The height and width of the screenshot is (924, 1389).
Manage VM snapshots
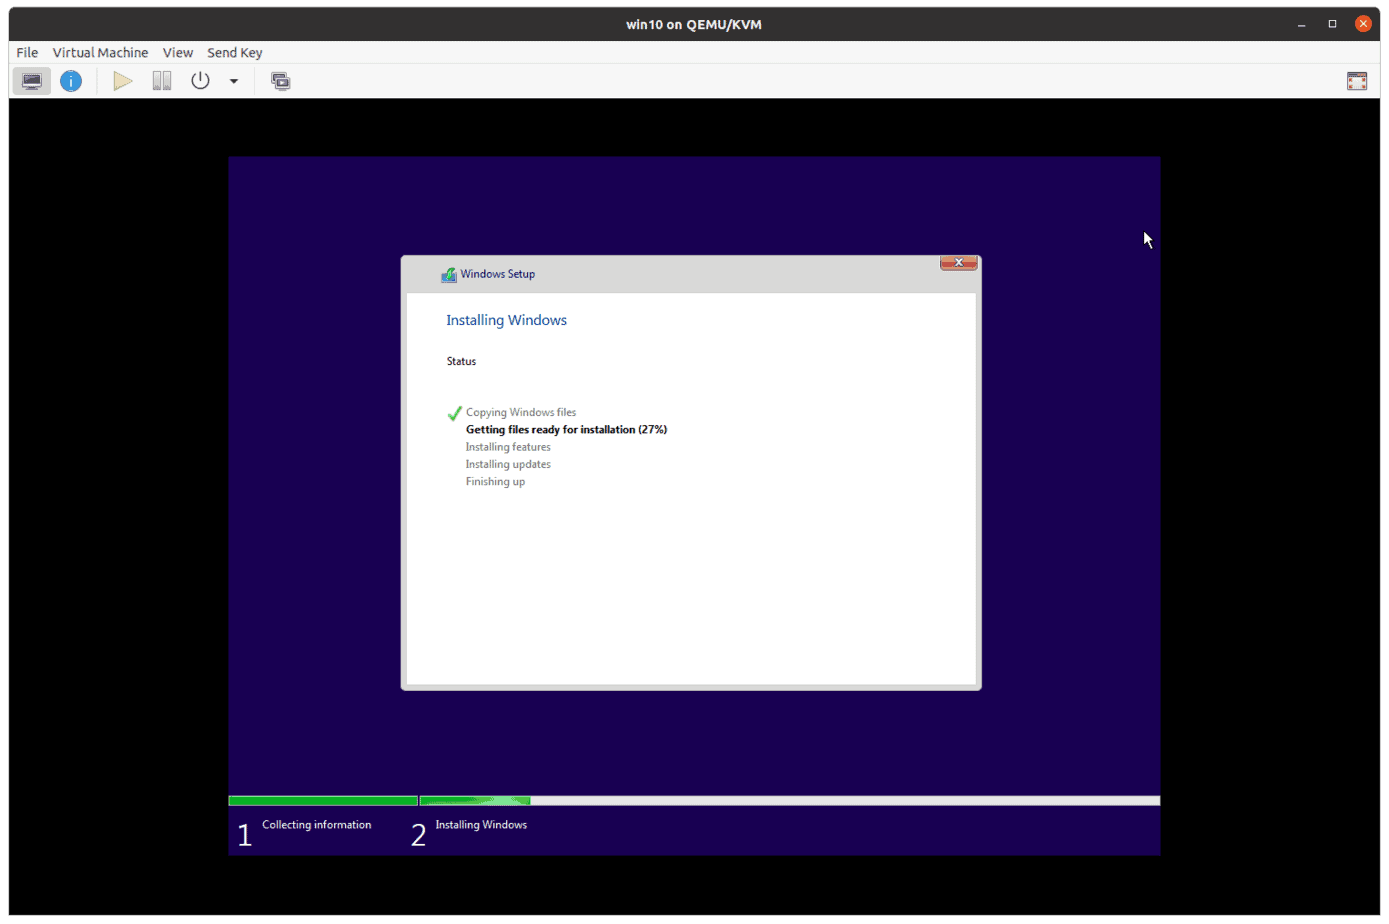pos(281,81)
